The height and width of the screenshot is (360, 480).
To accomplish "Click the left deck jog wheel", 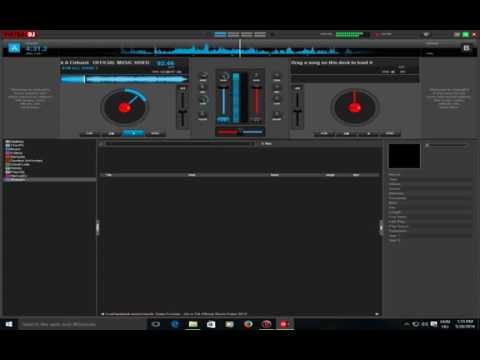I will point(125,107).
